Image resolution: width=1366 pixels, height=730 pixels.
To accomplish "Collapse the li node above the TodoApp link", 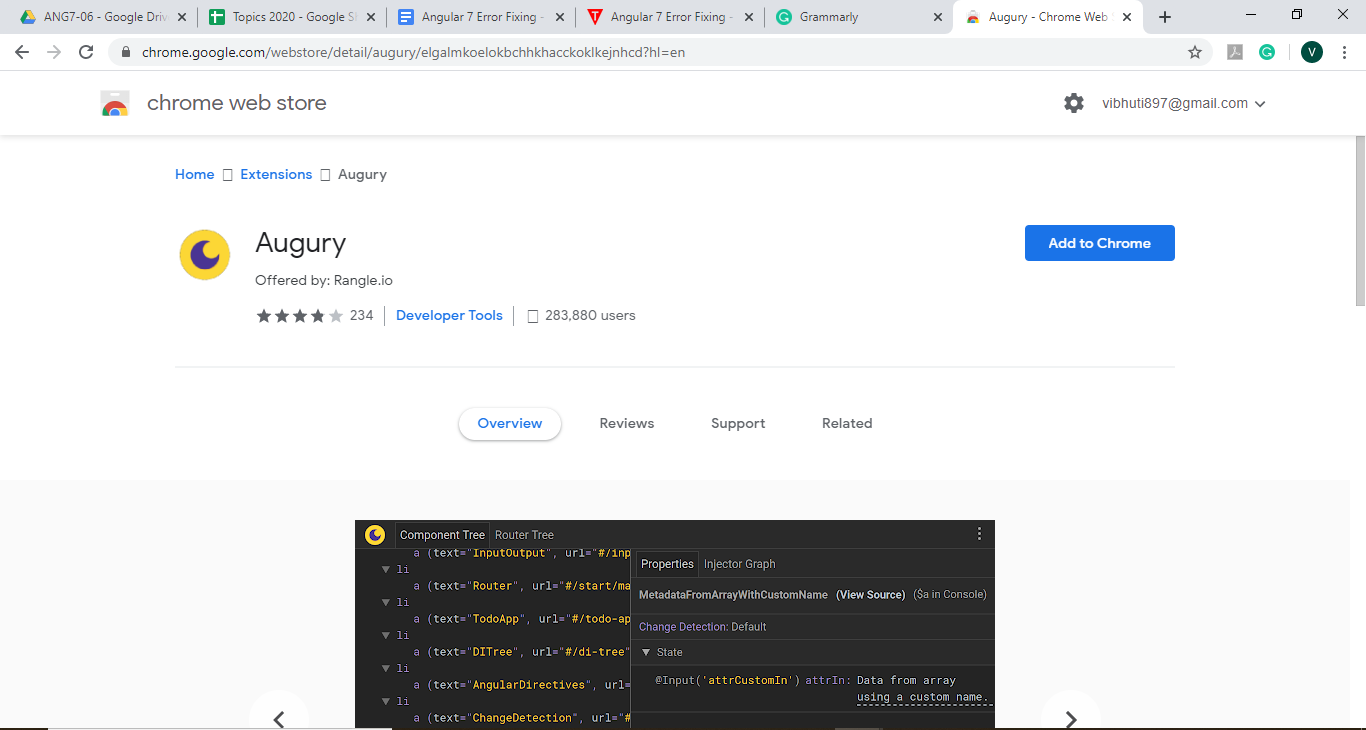I will [386, 602].
